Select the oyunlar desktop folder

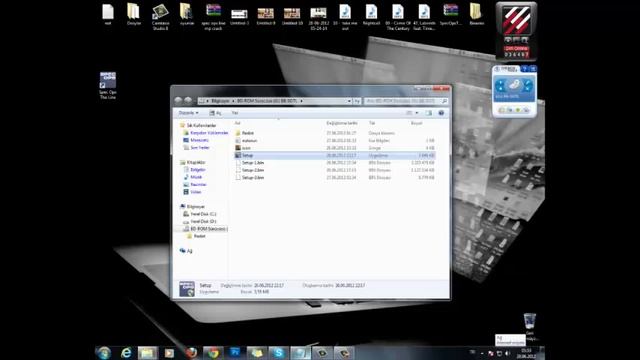click(187, 15)
